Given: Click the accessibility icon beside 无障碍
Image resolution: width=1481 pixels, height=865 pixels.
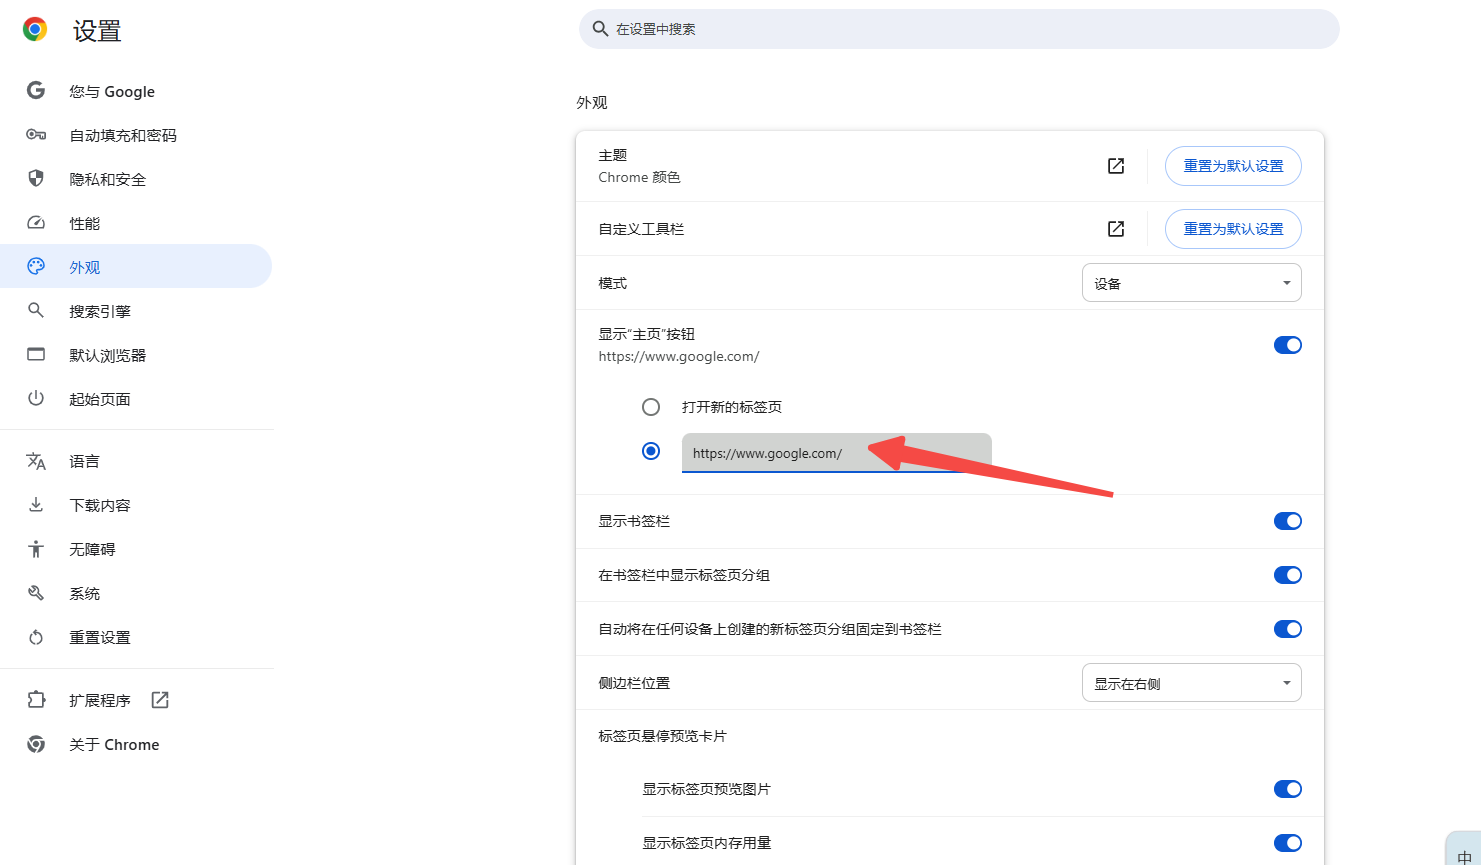Looking at the screenshot, I should tap(36, 549).
